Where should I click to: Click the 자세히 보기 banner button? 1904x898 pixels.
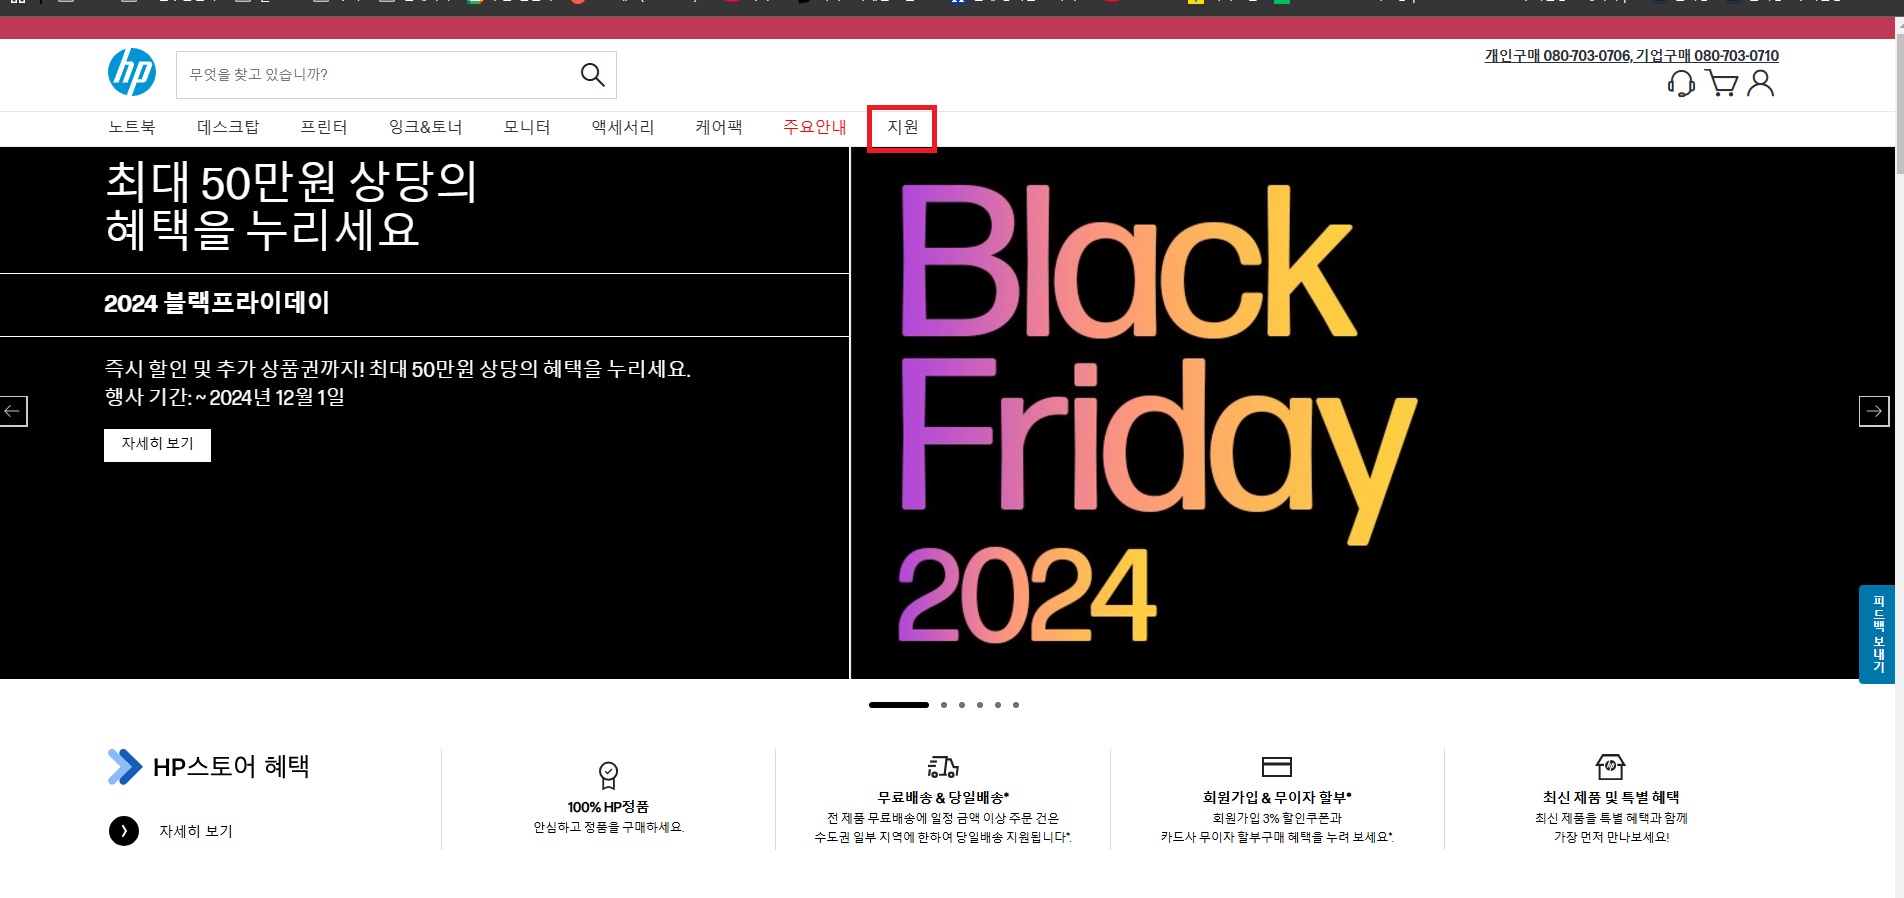tap(157, 445)
